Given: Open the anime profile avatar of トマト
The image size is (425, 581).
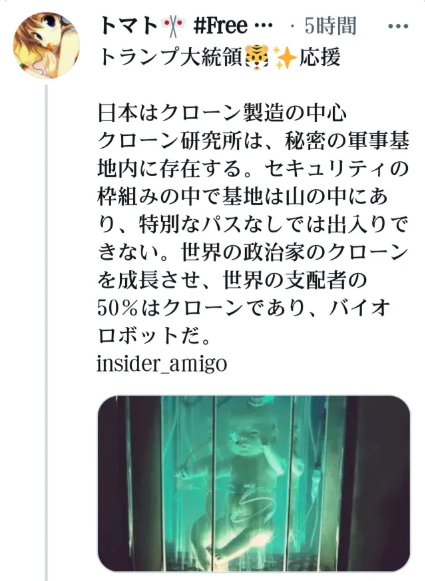Looking at the screenshot, I should pos(46,45).
